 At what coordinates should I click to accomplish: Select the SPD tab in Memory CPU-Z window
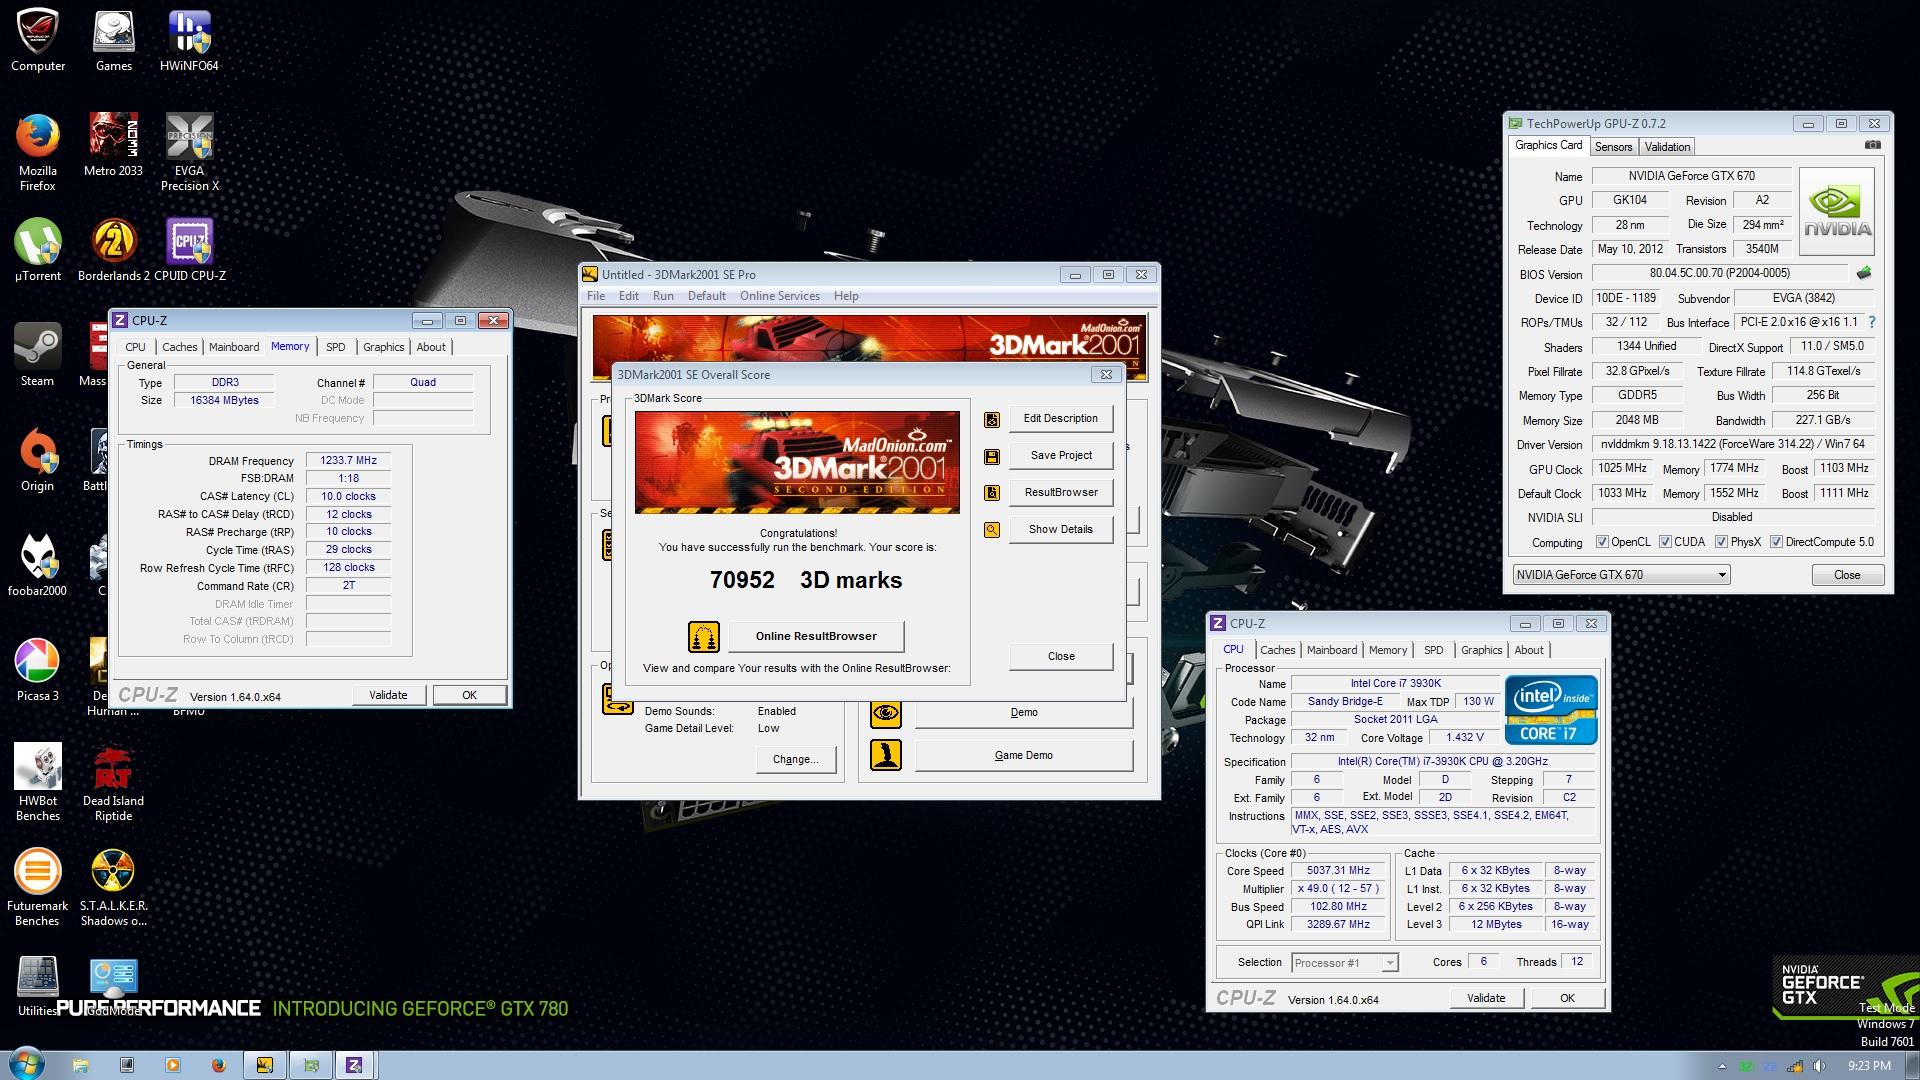click(336, 347)
